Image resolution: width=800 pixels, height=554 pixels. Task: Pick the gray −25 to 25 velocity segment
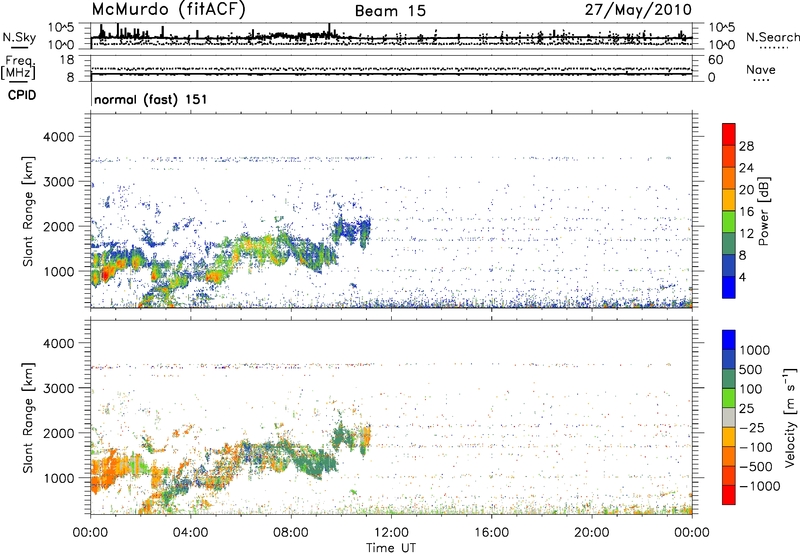click(x=729, y=417)
